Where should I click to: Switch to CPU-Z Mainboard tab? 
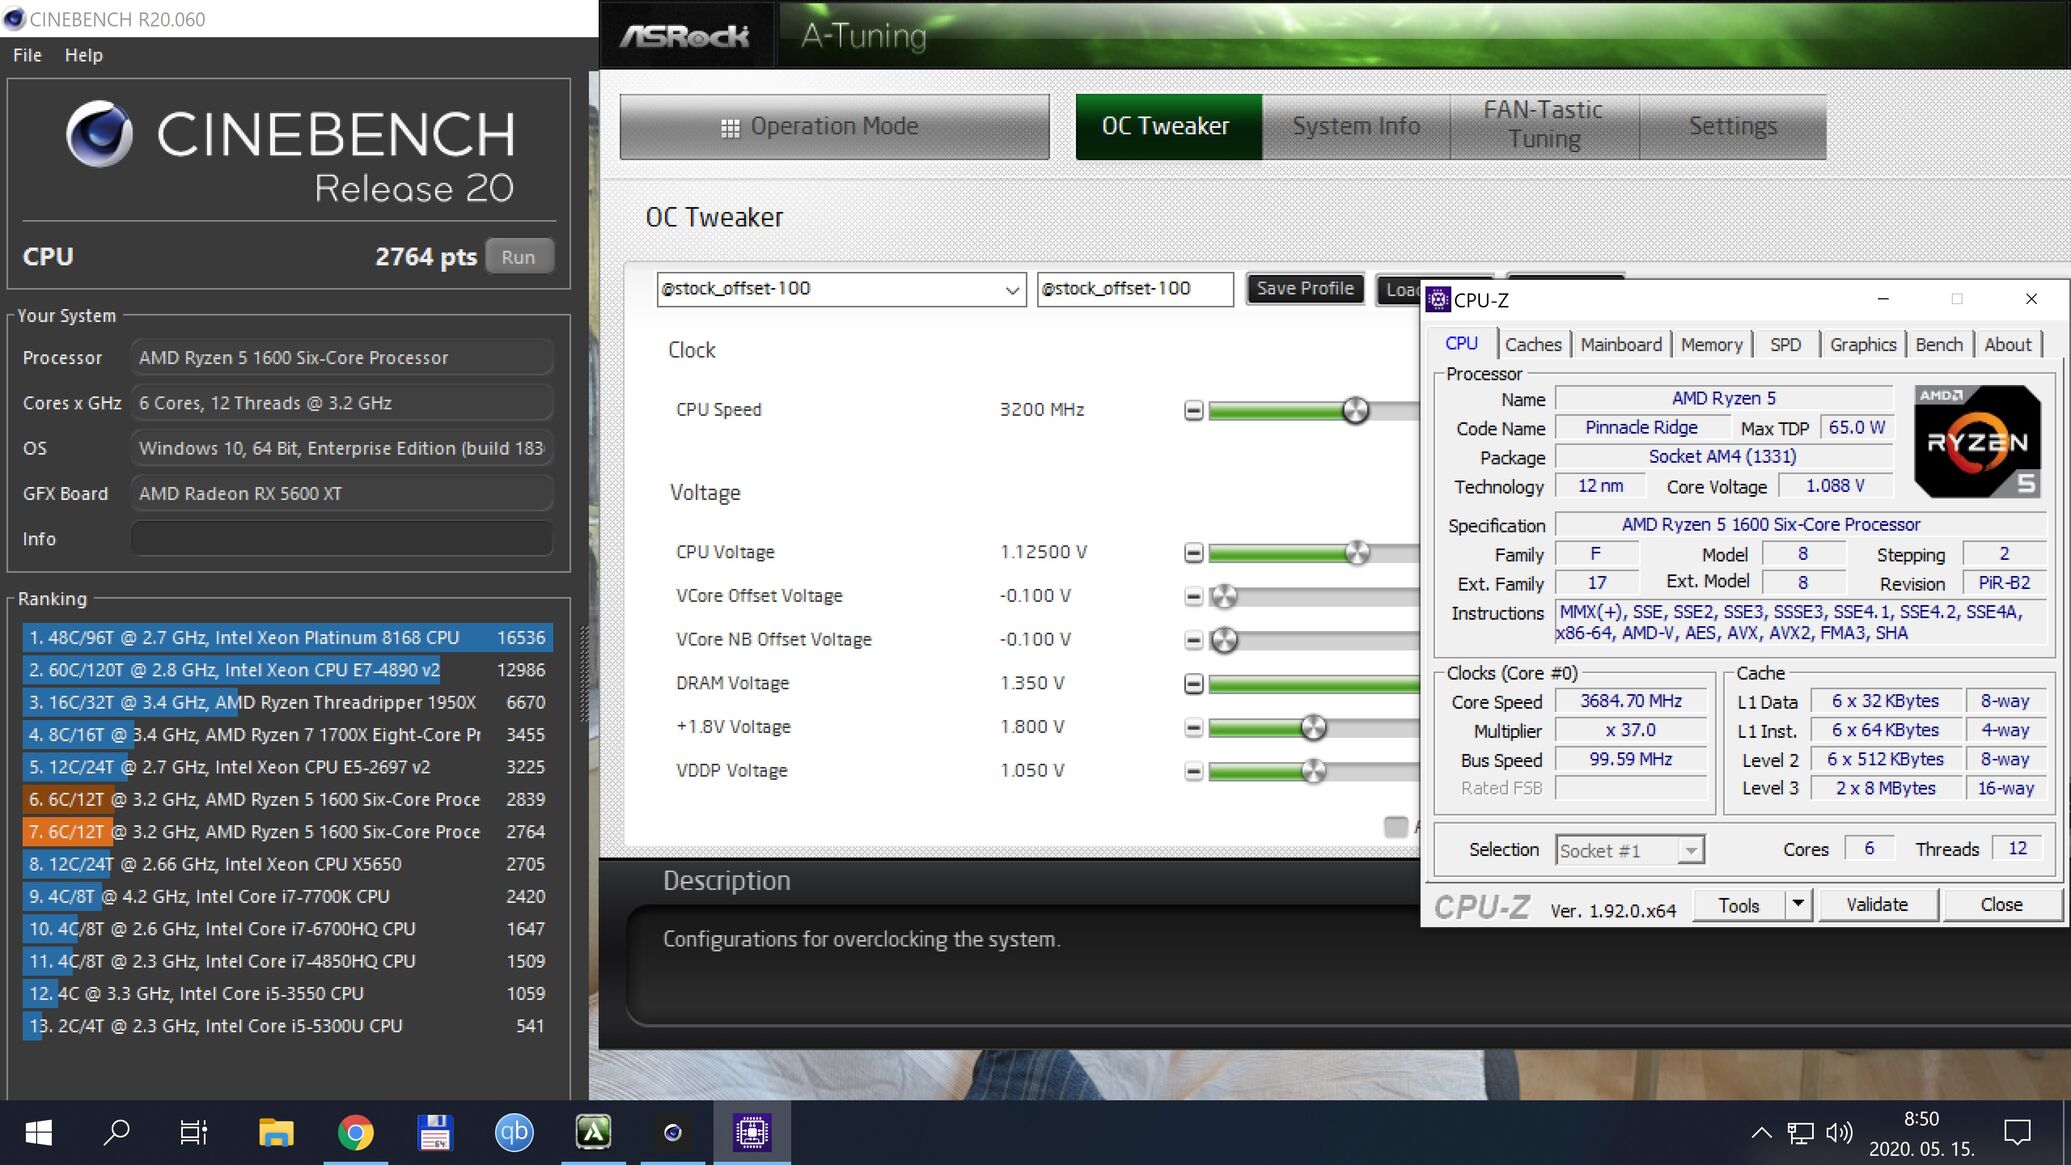pos(1621,344)
